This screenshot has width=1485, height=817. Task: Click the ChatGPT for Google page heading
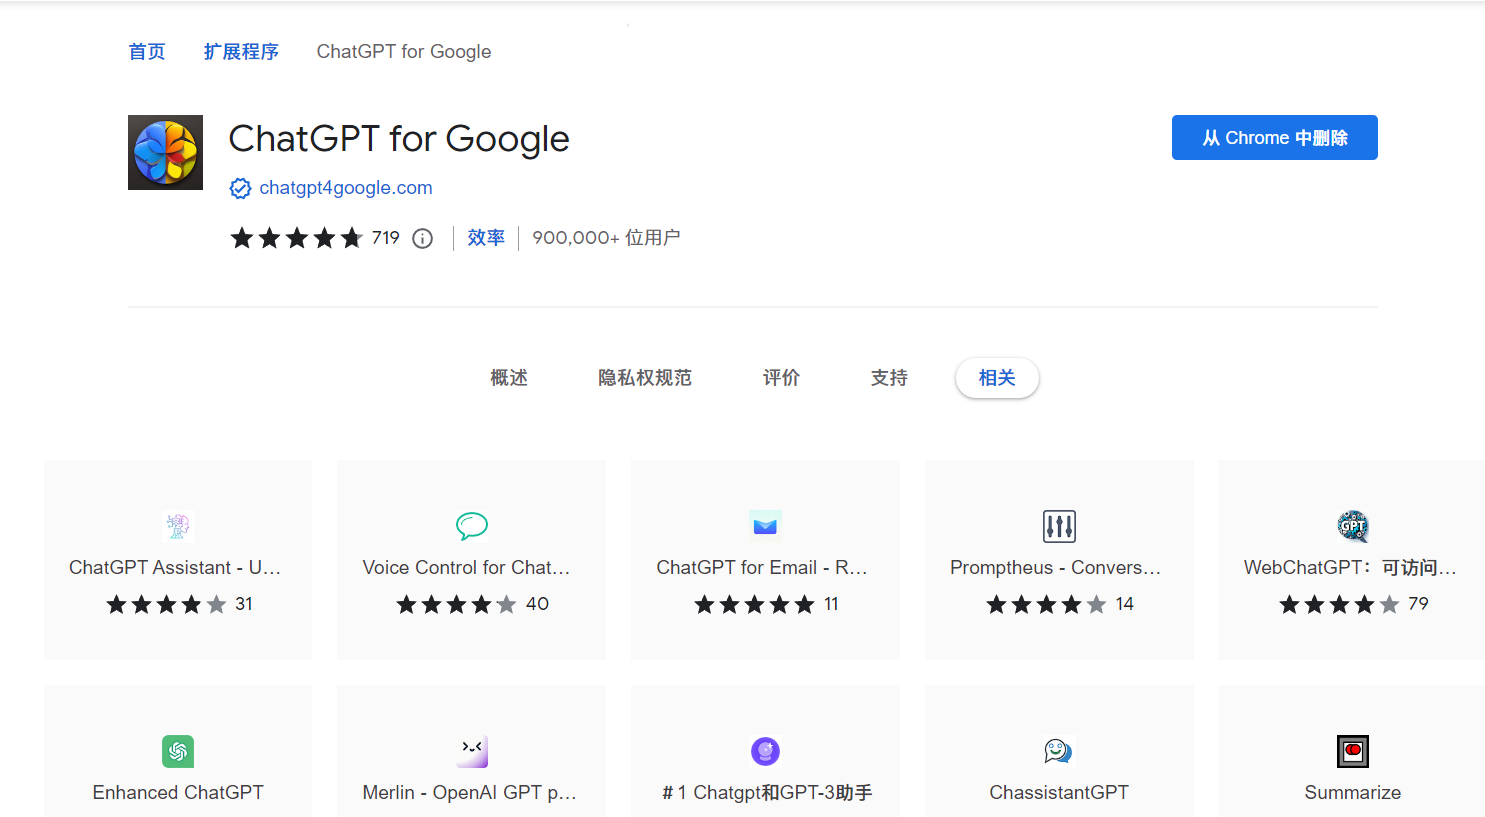399,139
